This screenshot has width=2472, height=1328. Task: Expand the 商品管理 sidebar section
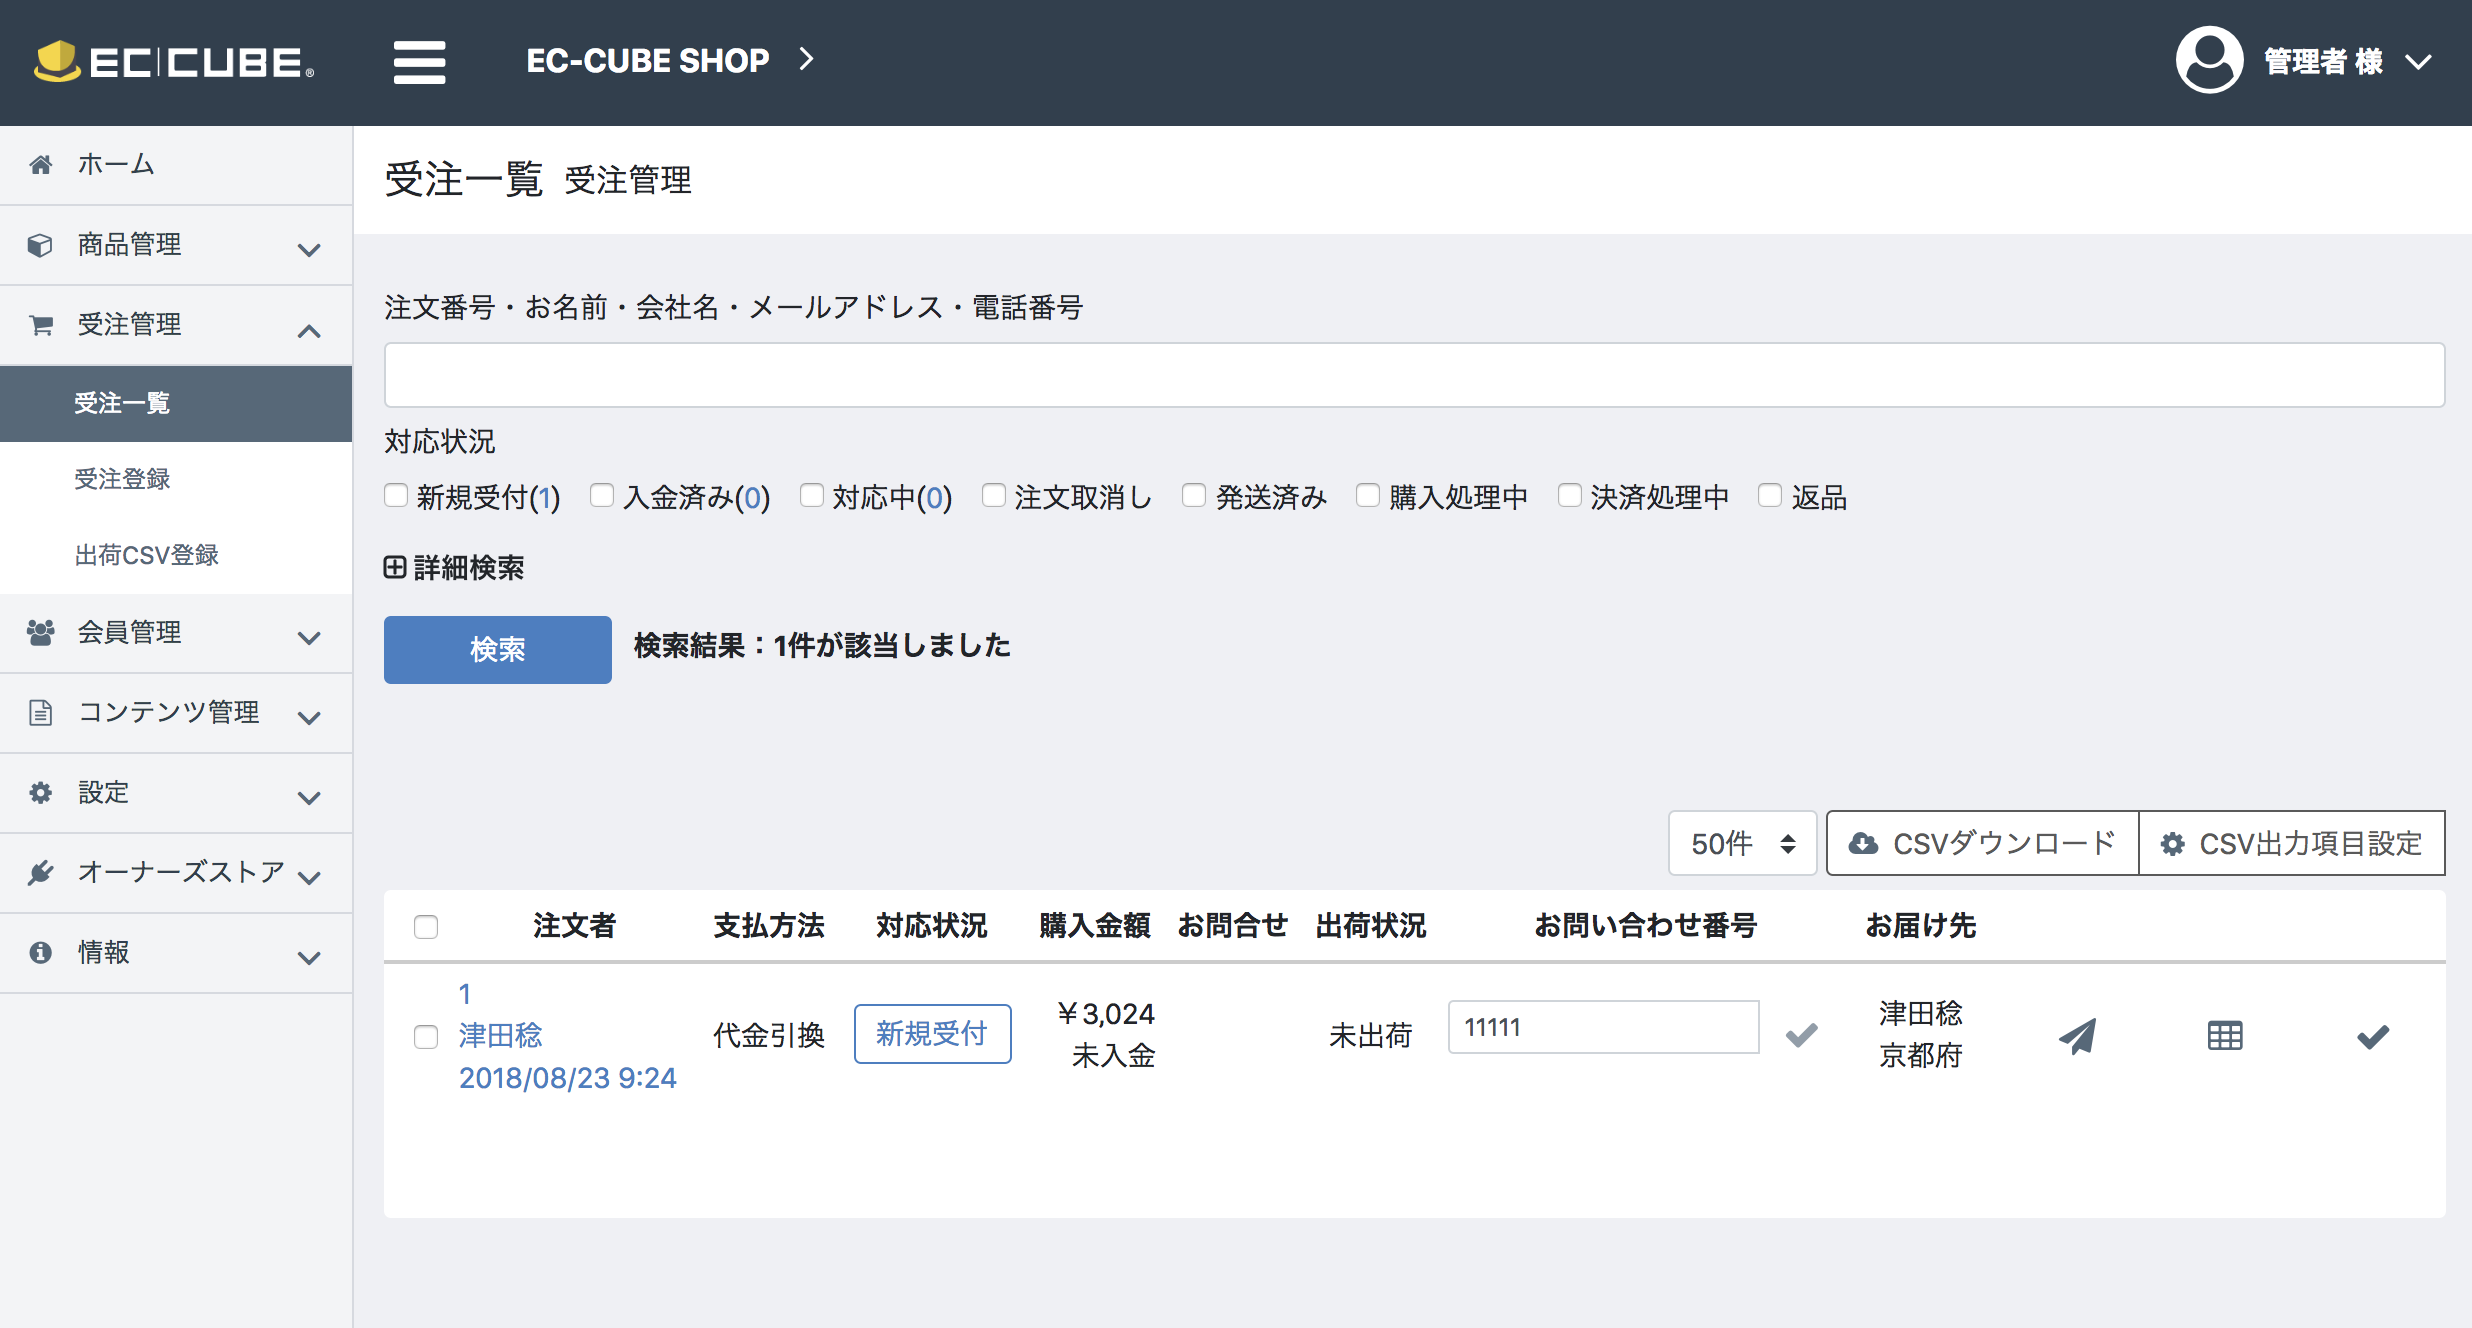click(129, 244)
